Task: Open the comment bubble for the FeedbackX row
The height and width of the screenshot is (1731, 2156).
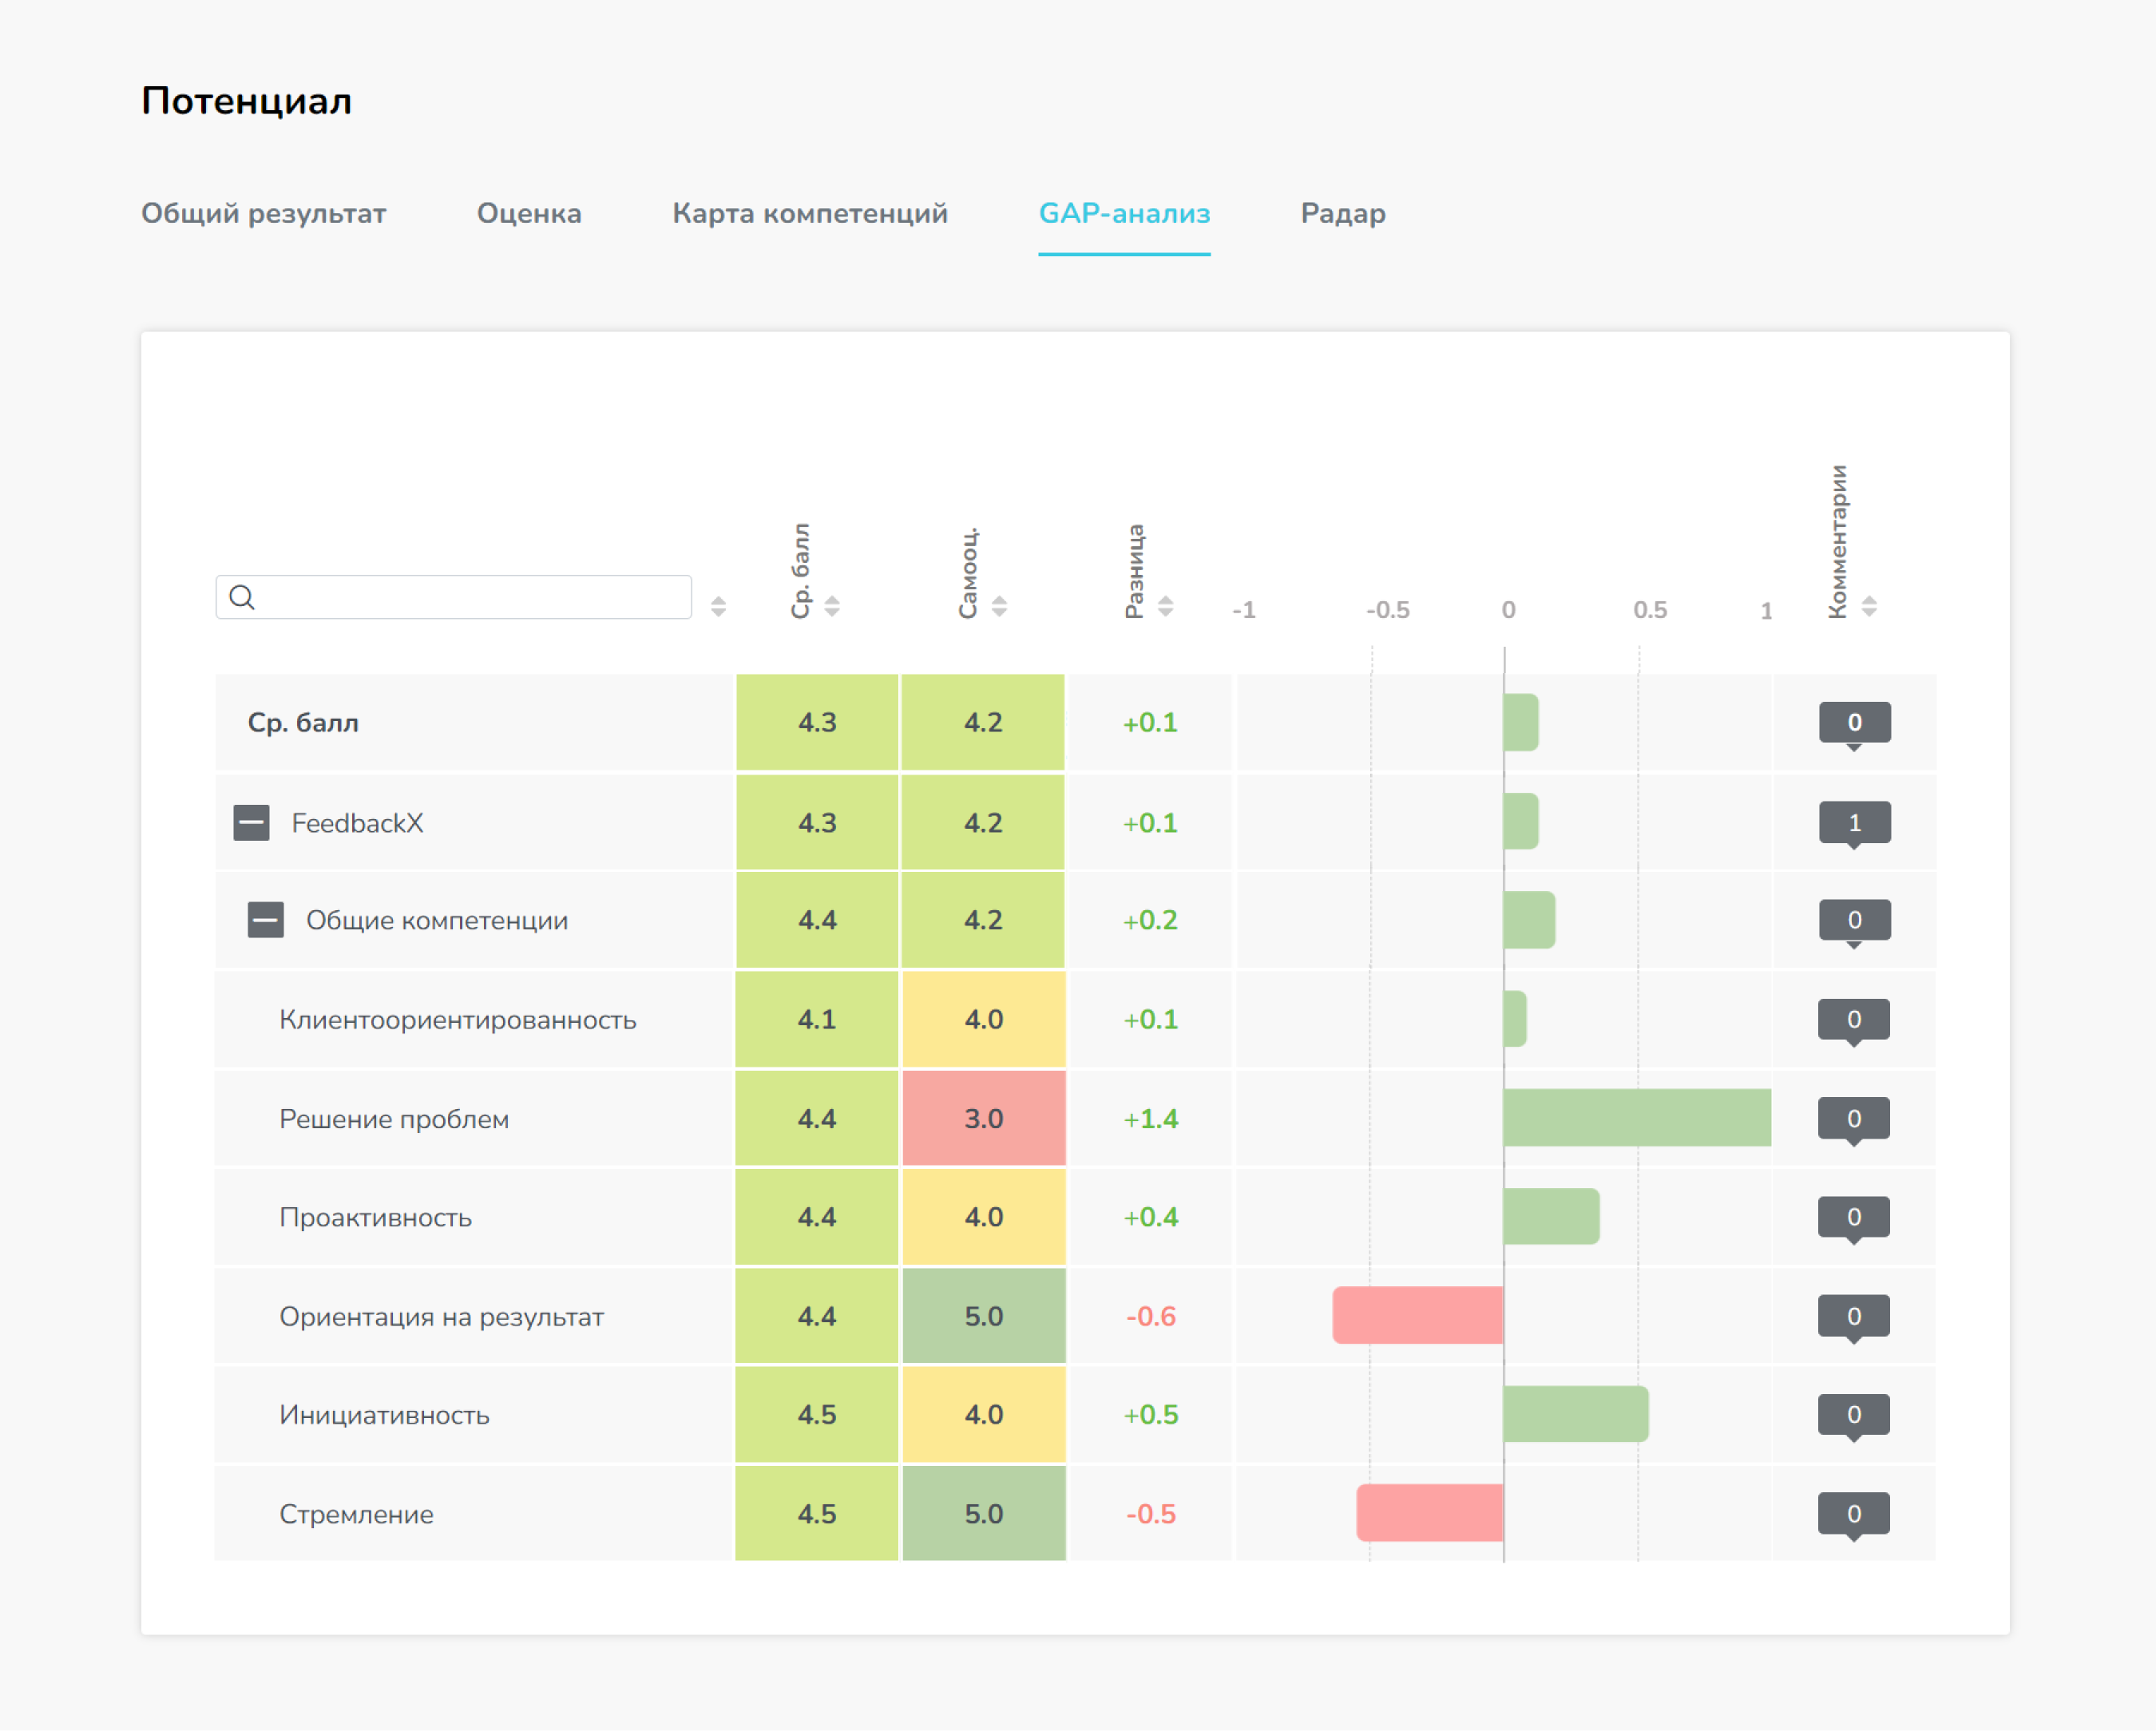Action: [x=1854, y=823]
